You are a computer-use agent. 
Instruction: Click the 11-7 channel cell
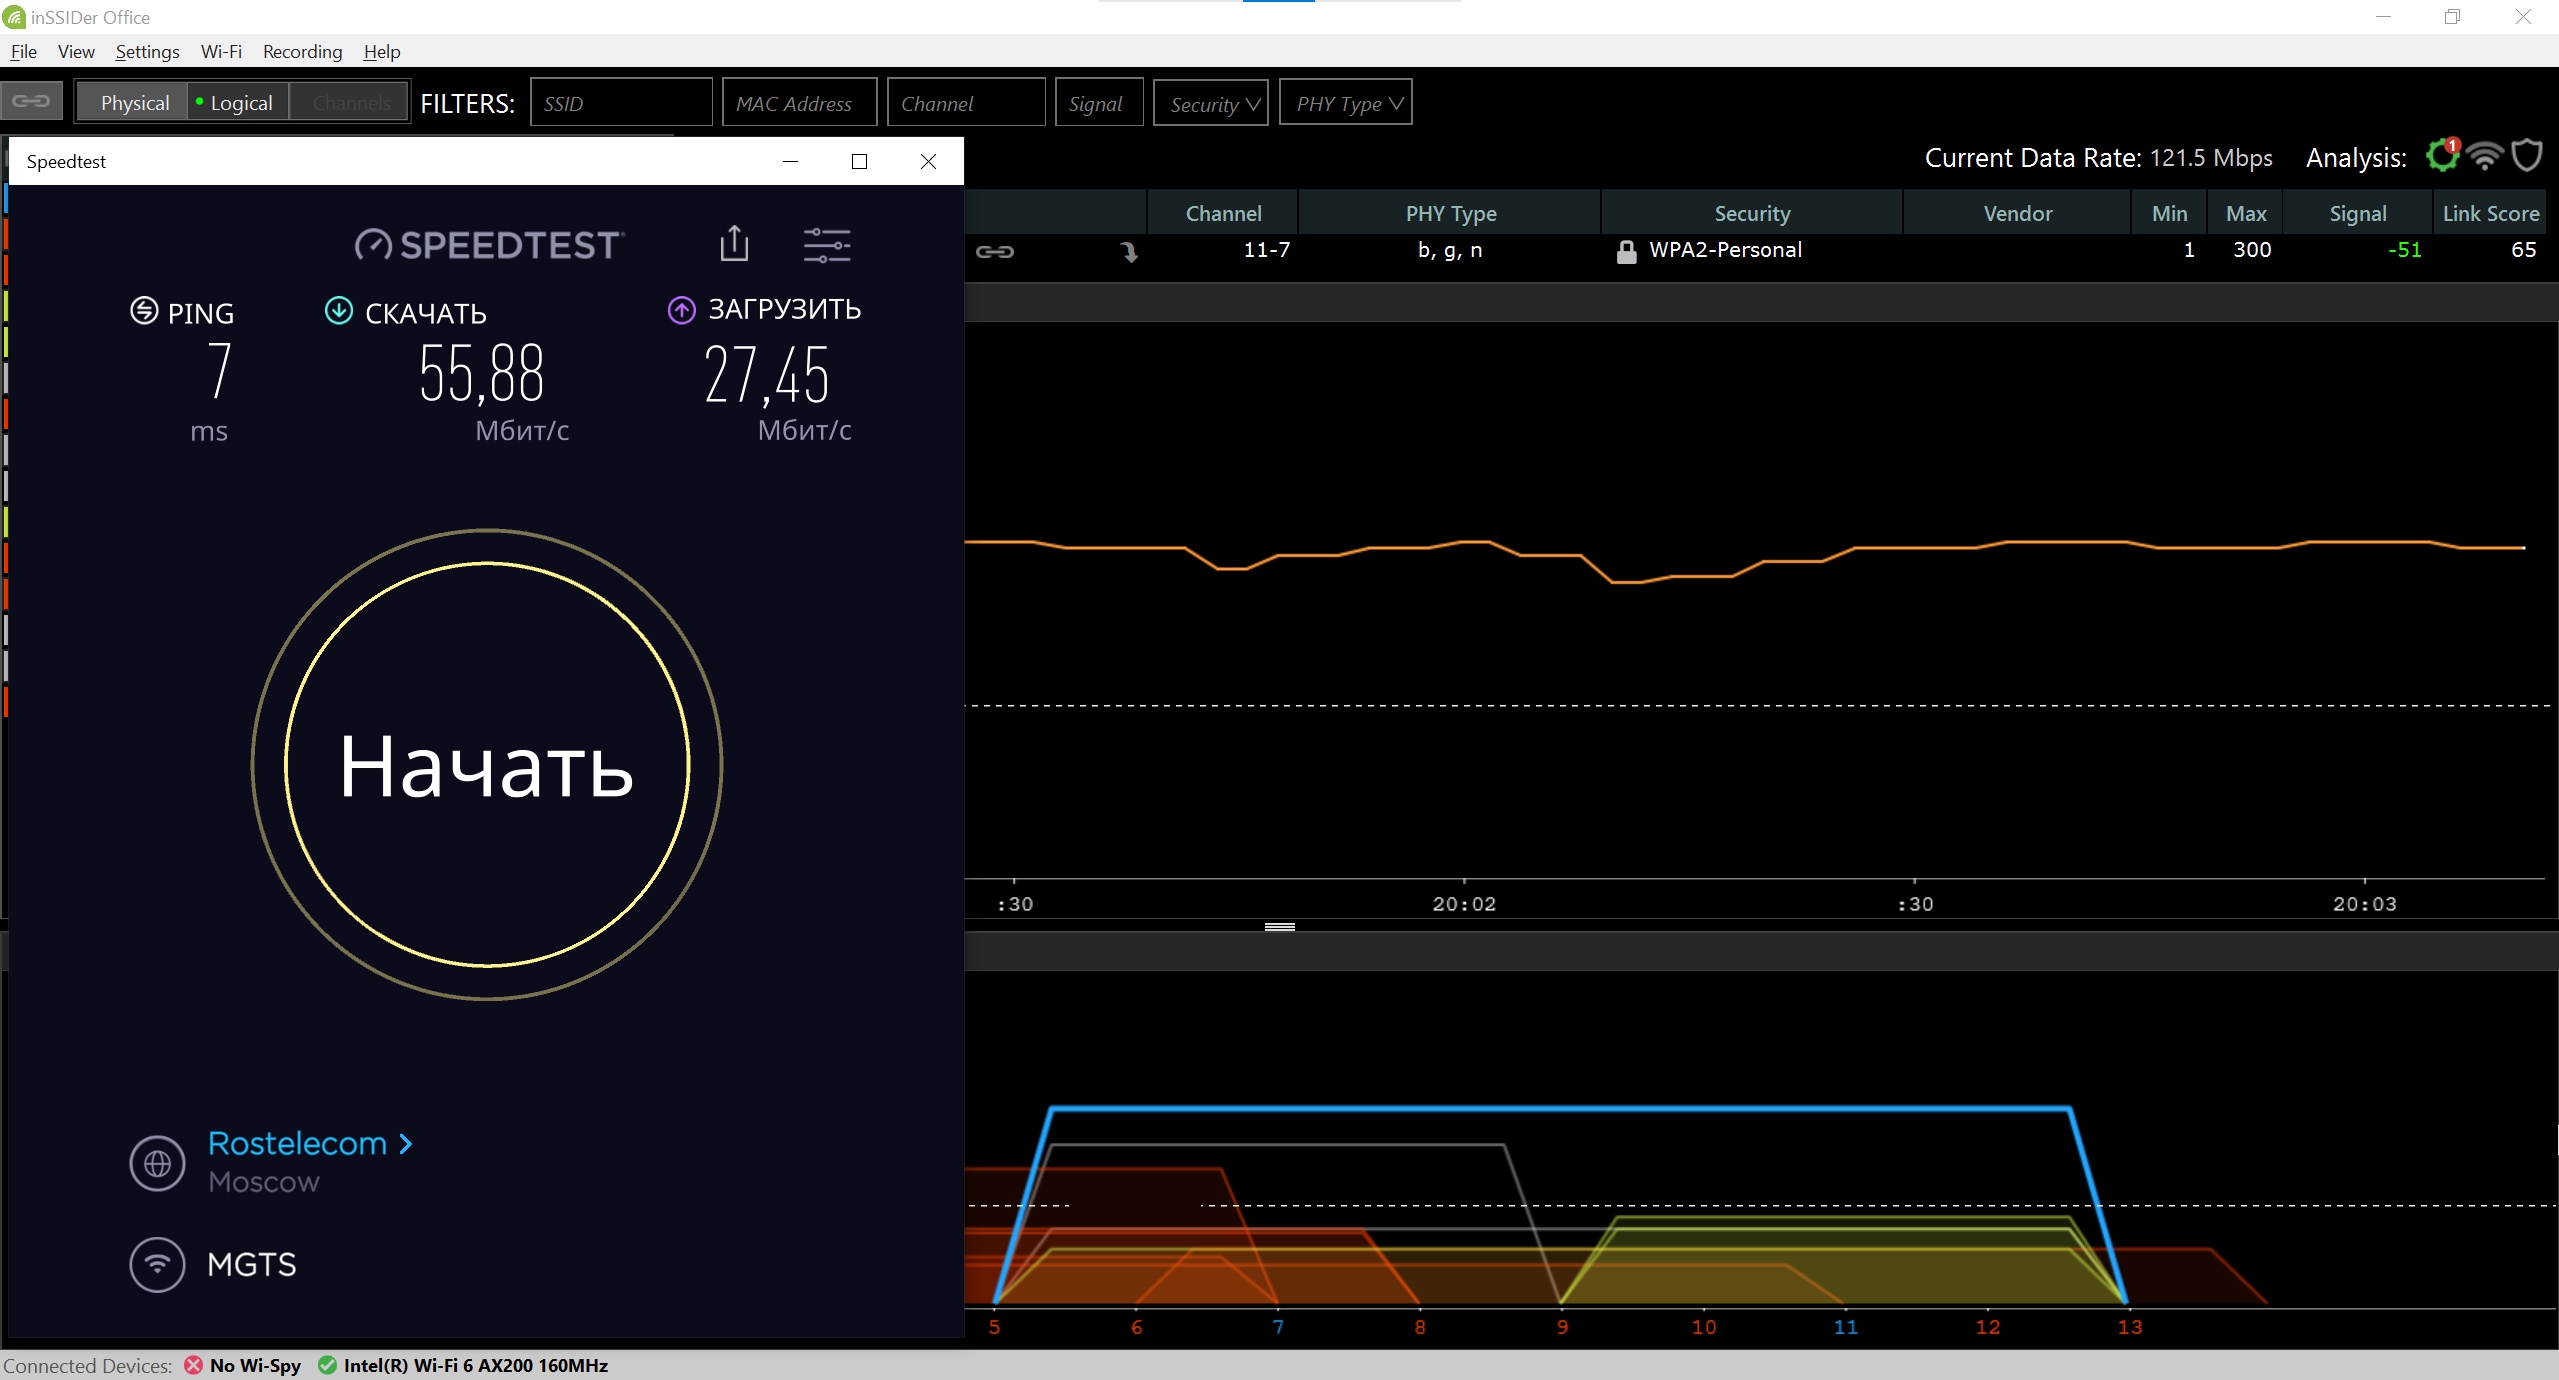point(1266,250)
